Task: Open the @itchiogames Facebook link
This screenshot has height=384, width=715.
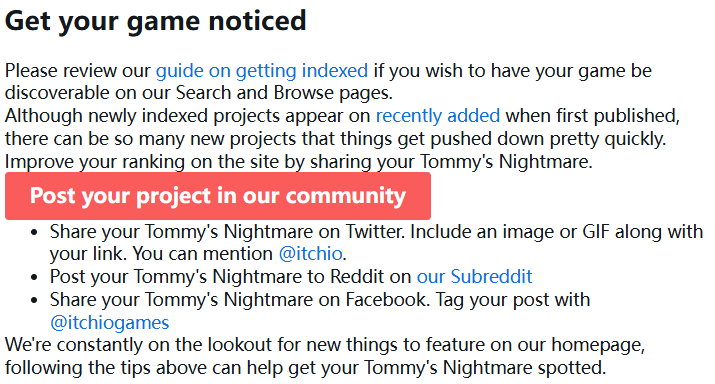Action: 110,323
